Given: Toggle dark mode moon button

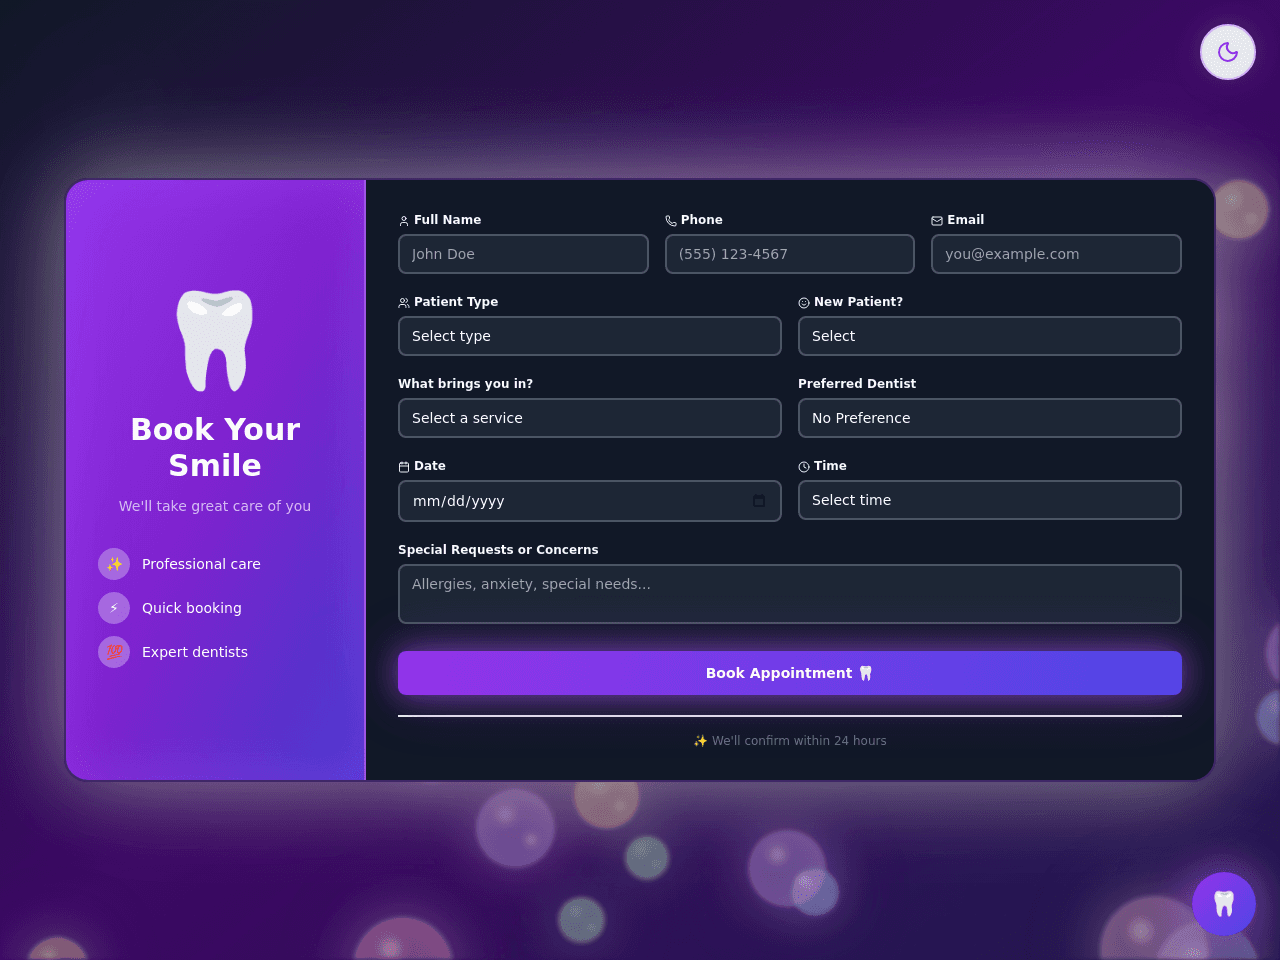Looking at the screenshot, I should pyautogui.click(x=1228, y=52).
